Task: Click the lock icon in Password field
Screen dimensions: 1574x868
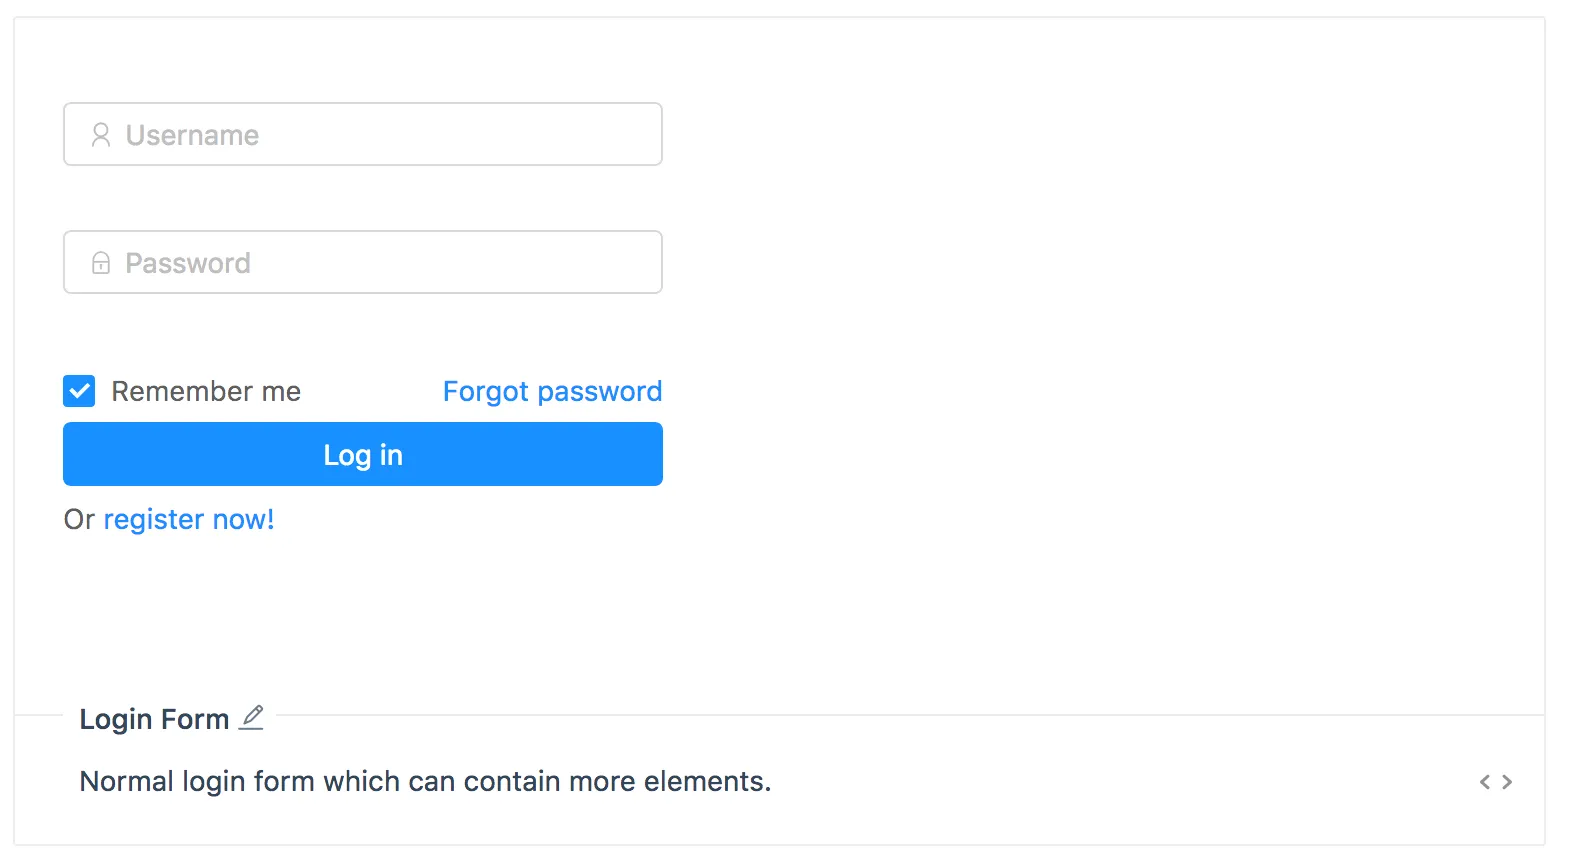Action: [x=101, y=263]
